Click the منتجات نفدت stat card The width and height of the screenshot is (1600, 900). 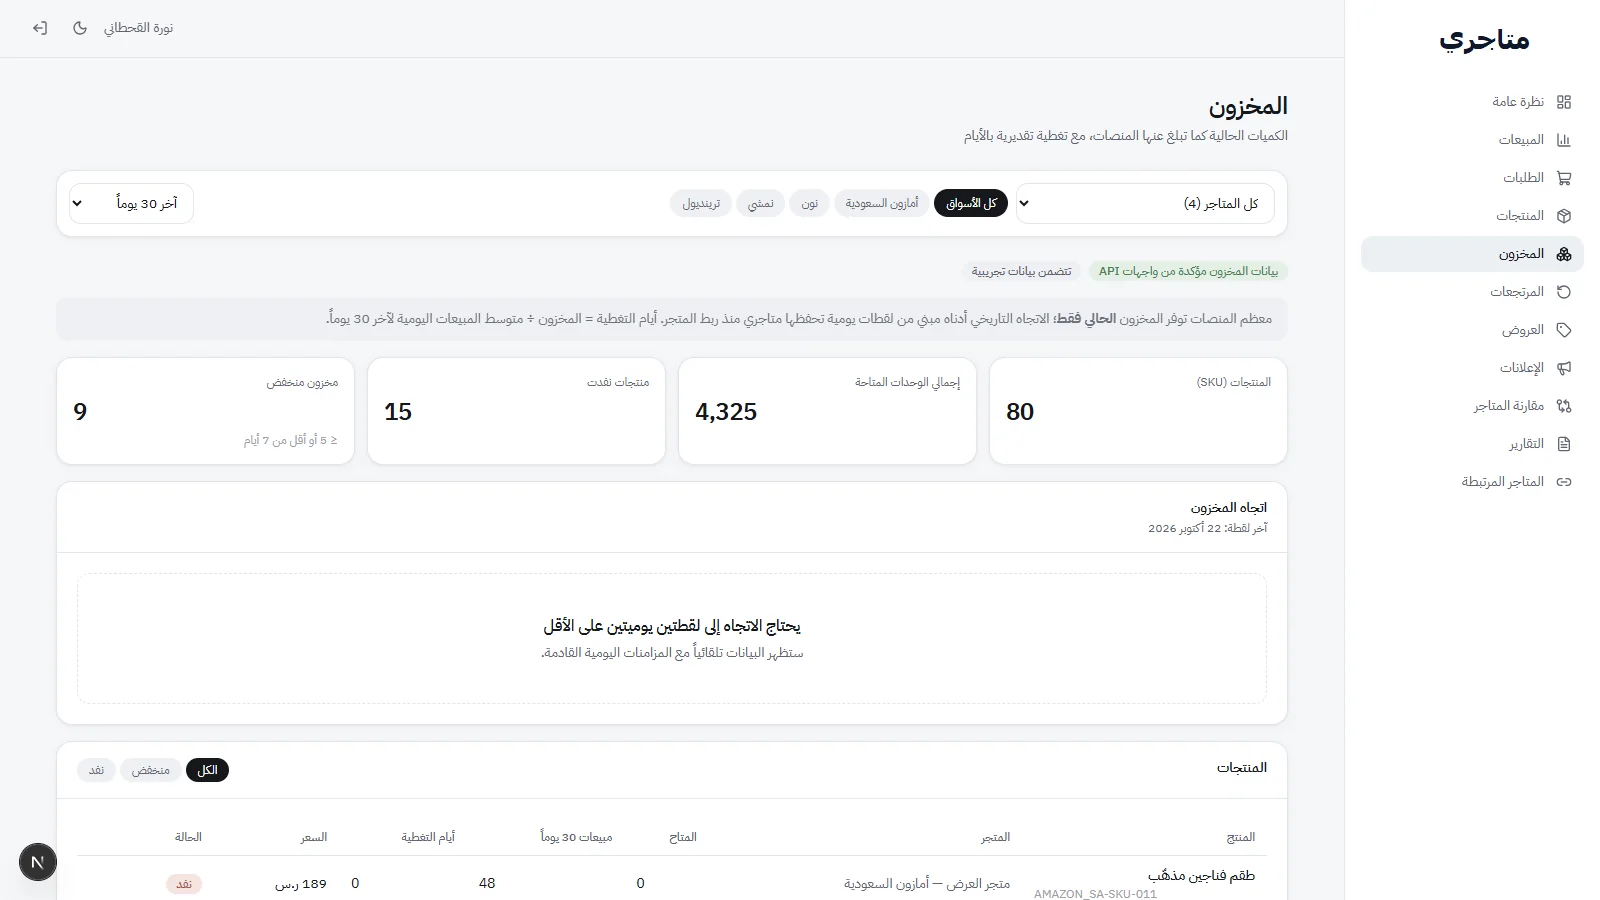pyautogui.click(x=516, y=411)
